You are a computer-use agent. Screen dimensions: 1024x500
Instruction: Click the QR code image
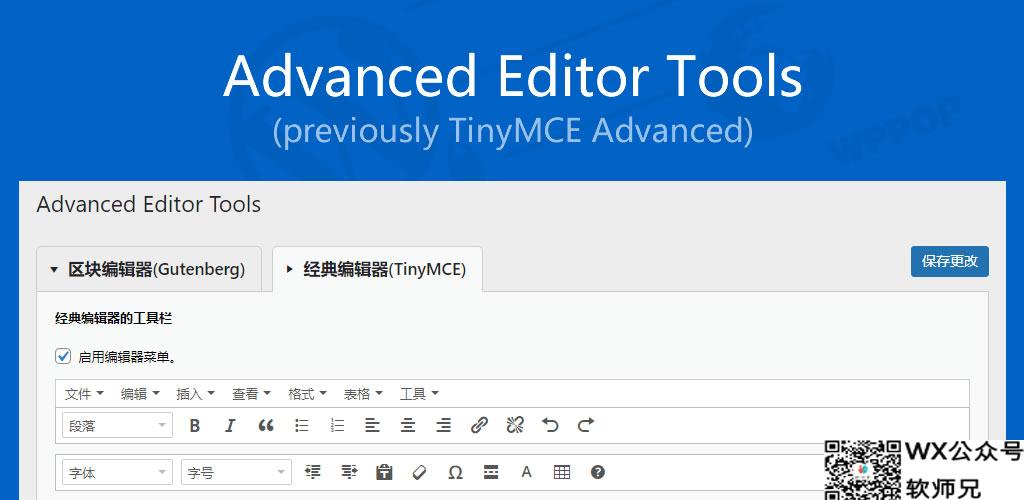pyautogui.click(x=863, y=470)
